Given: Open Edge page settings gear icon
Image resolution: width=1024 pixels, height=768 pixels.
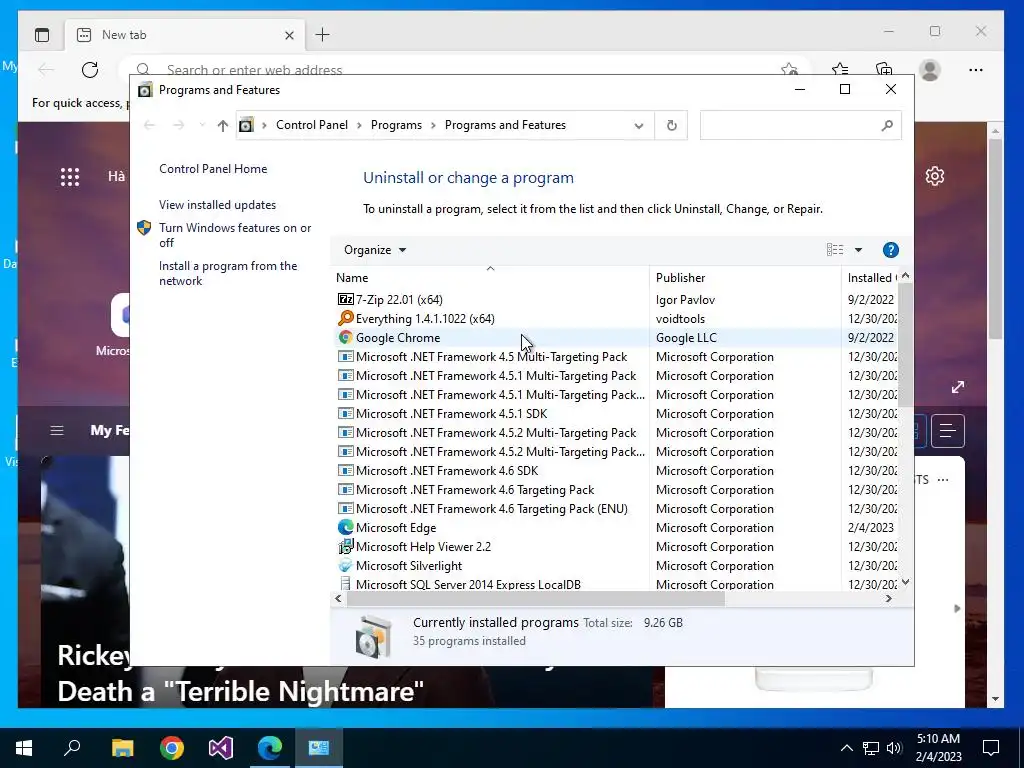Looking at the screenshot, I should click(x=935, y=176).
